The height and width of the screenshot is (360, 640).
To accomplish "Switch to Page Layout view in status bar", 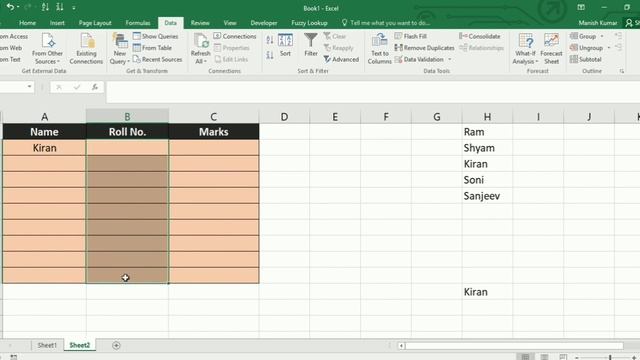I will click(x=544, y=357).
